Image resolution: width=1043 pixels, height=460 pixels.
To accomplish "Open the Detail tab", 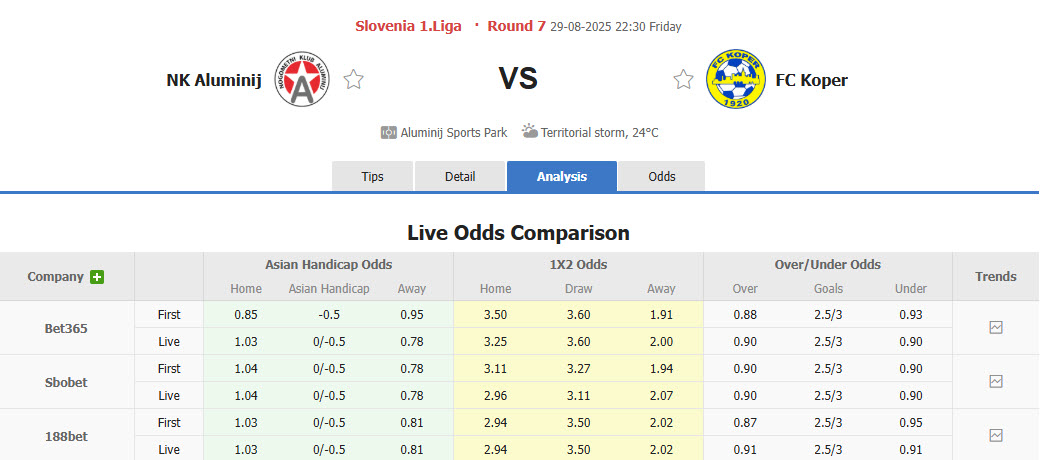I will (x=459, y=176).
